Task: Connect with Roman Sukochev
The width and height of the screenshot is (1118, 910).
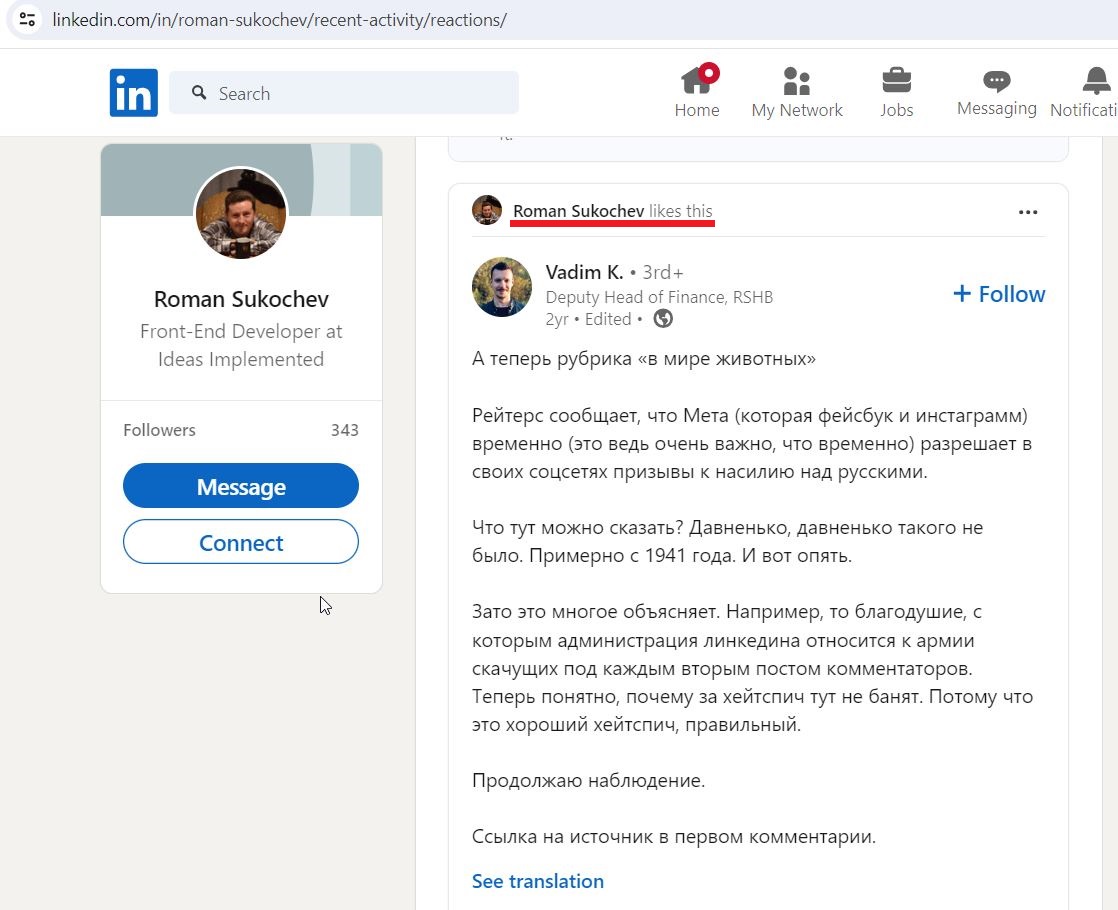Action: coord(241,542)
